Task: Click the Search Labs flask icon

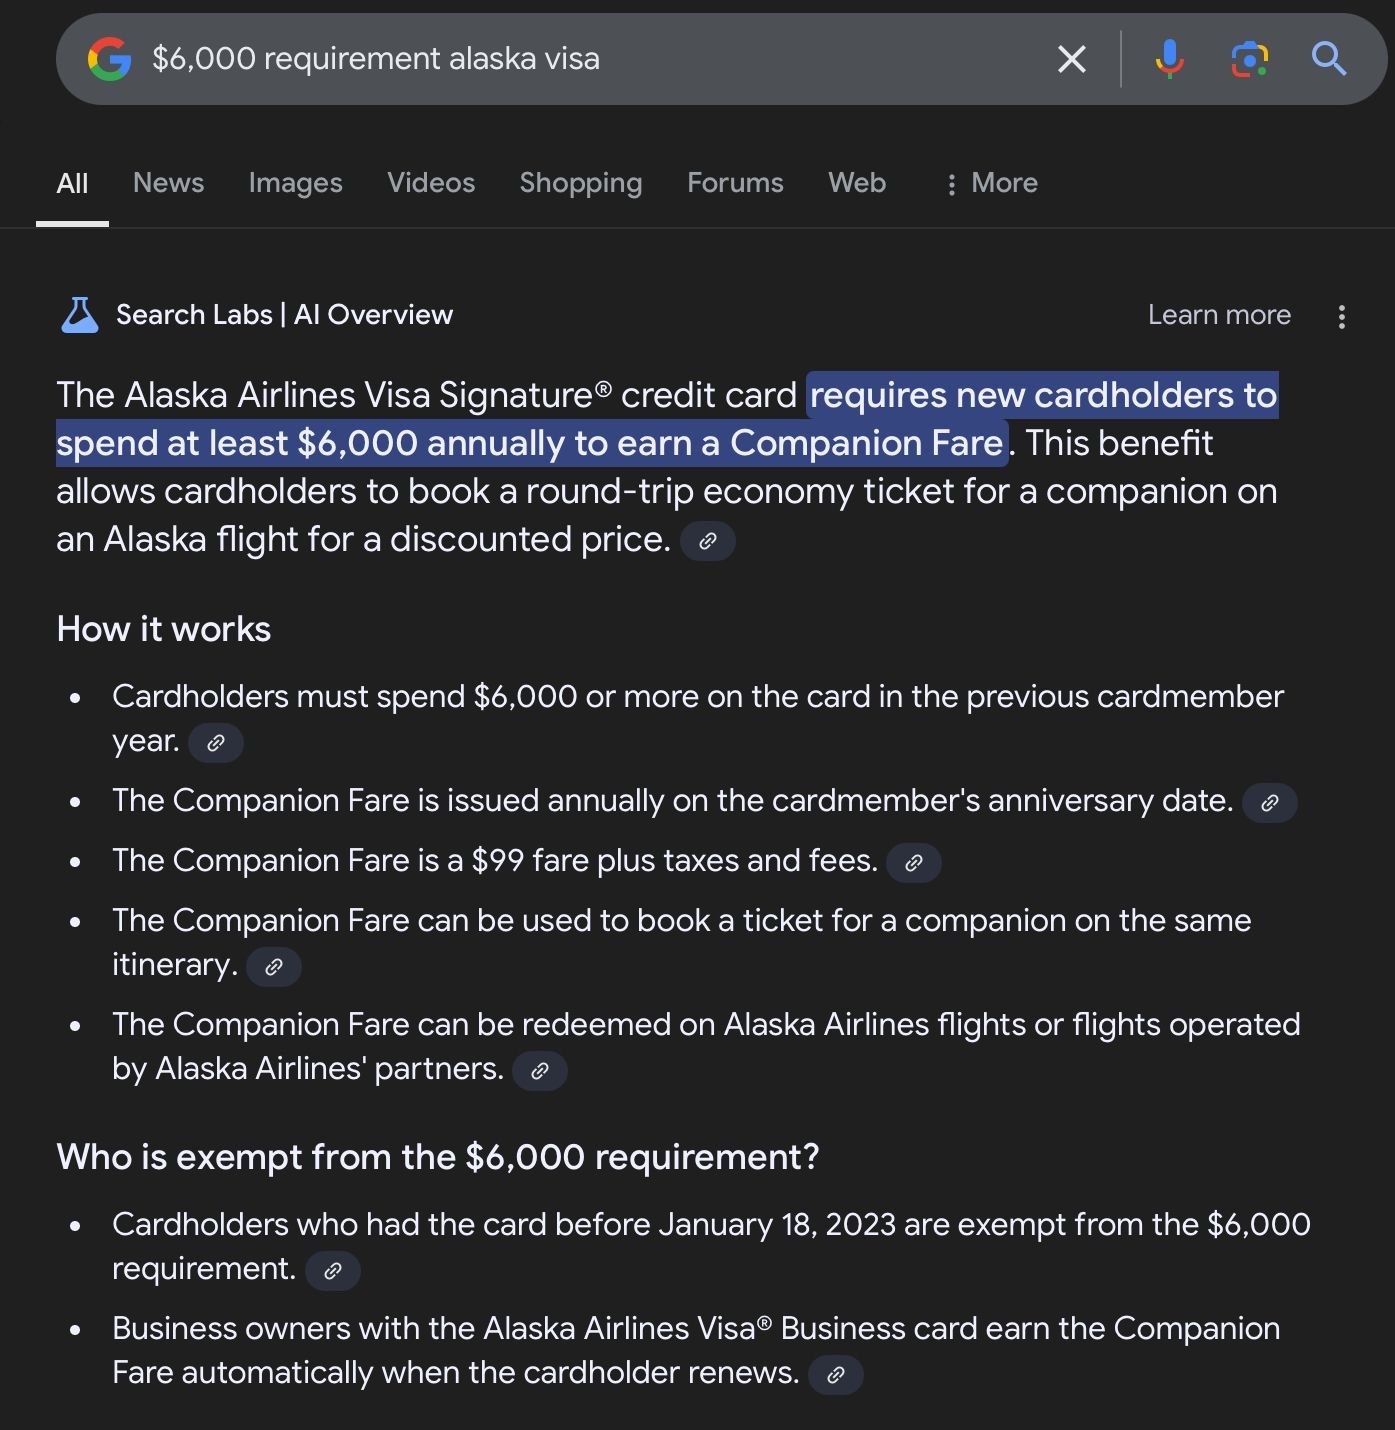Action: coord(80,315)
